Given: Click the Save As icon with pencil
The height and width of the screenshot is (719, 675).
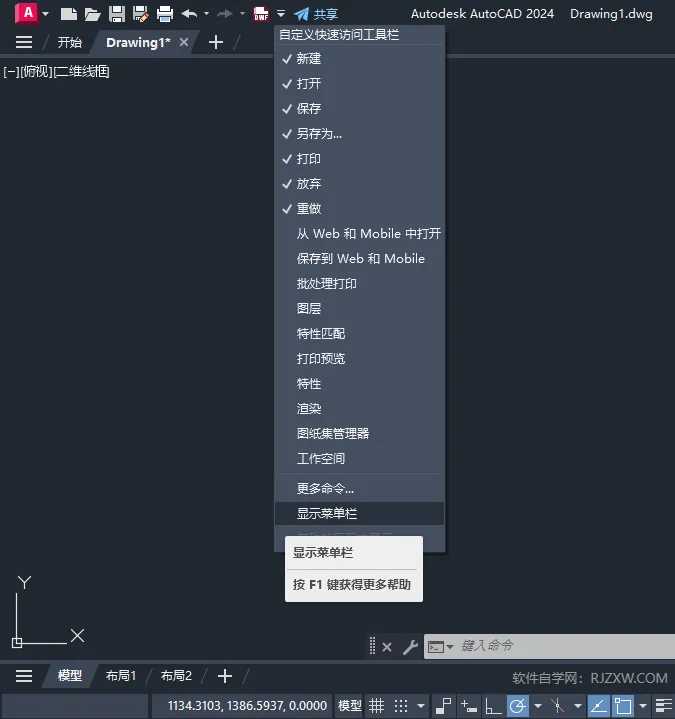Looking at the screenshot, I should [x=141, y=14].
